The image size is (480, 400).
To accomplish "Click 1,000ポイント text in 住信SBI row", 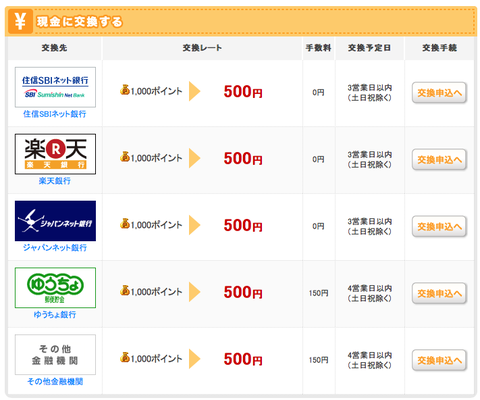I will pos(156,91).
